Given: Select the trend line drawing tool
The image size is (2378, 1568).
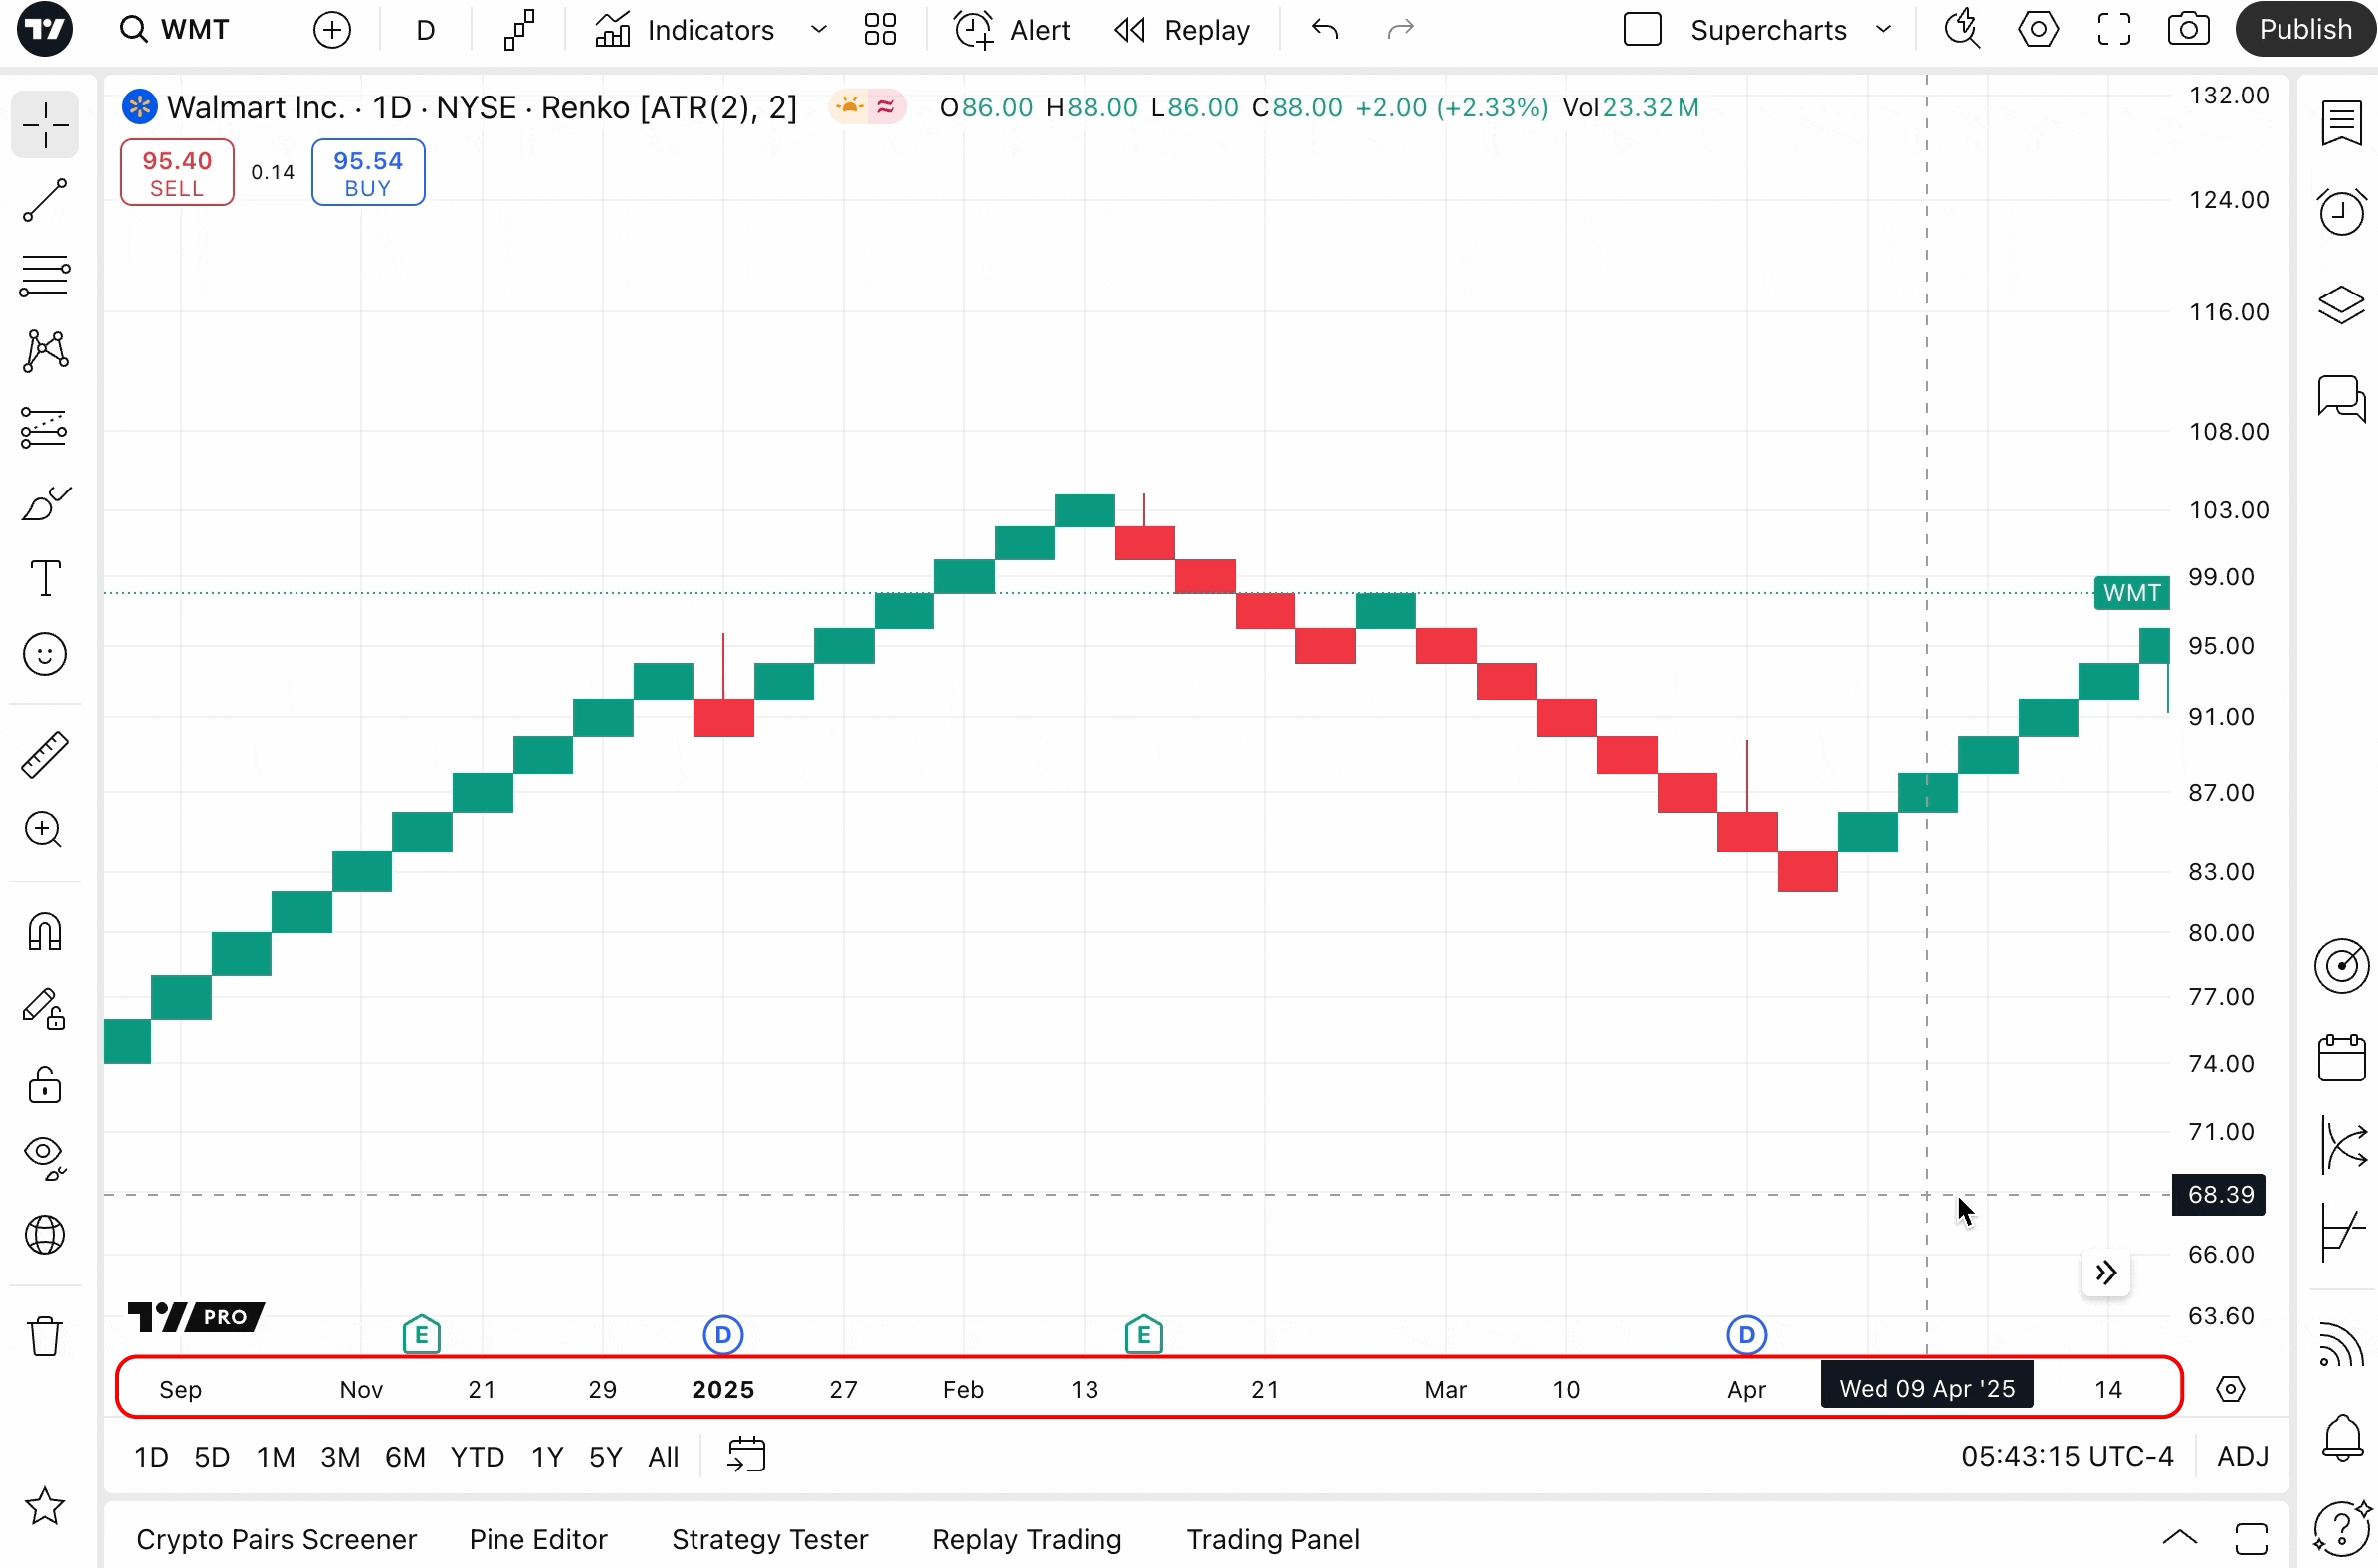Looking at the screenshot, I should coord(45,200).
